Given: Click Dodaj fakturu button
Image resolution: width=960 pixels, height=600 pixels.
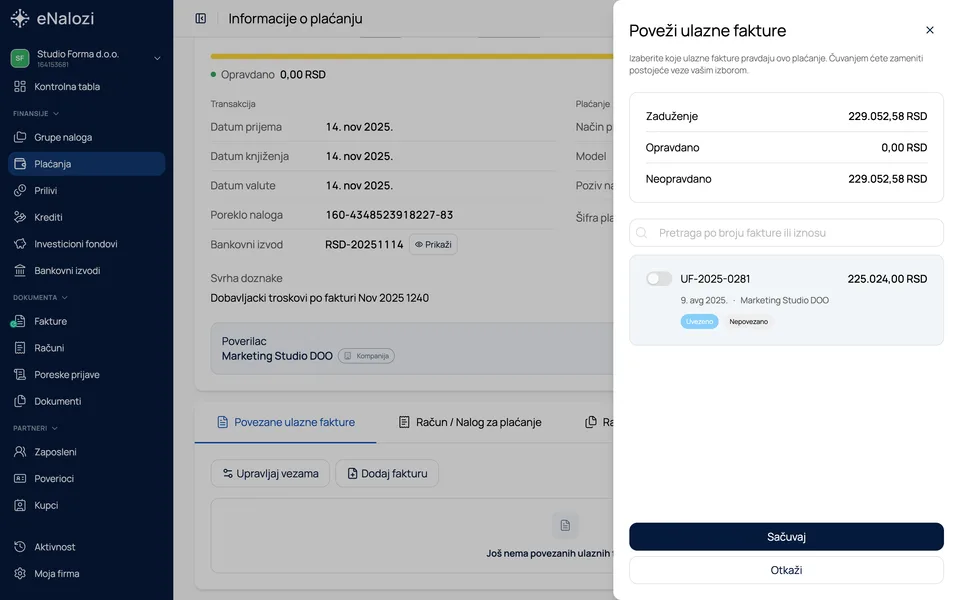Looking at the screenshot, I should point(387,473).
